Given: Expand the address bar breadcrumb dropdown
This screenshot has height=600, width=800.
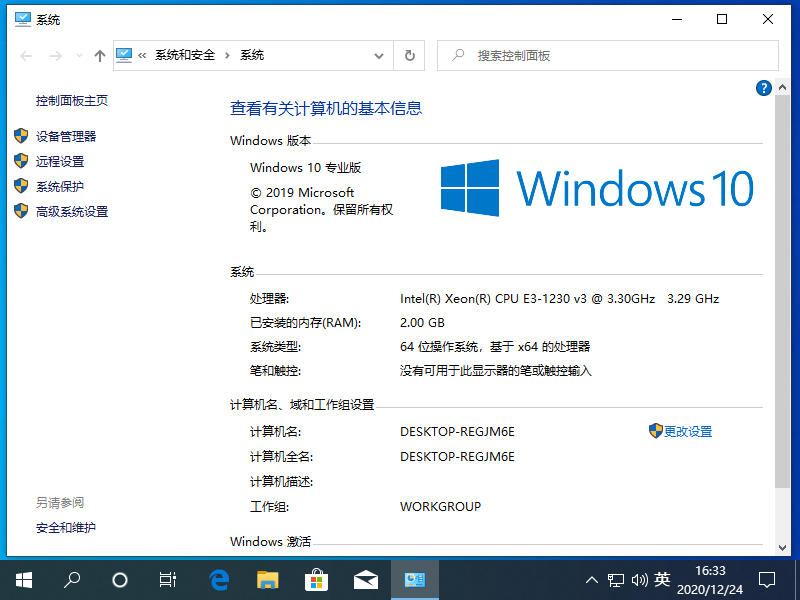Looking at the screenshot, I should point(379,55).
